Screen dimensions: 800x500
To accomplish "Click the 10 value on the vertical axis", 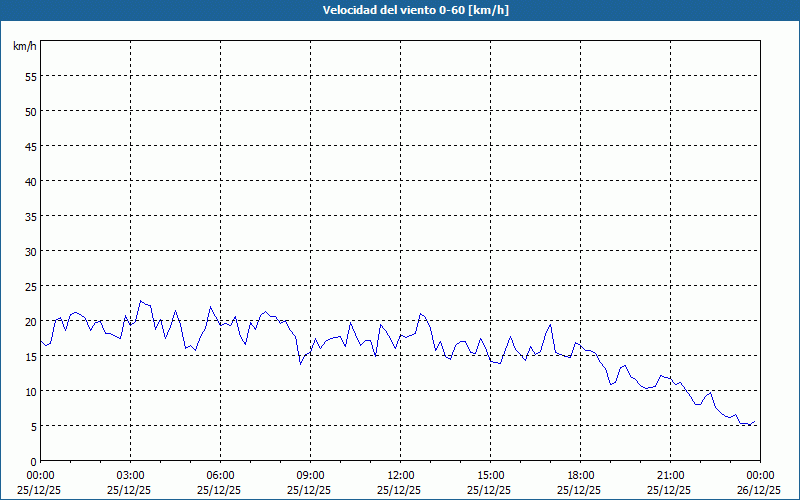I will 30,391.
